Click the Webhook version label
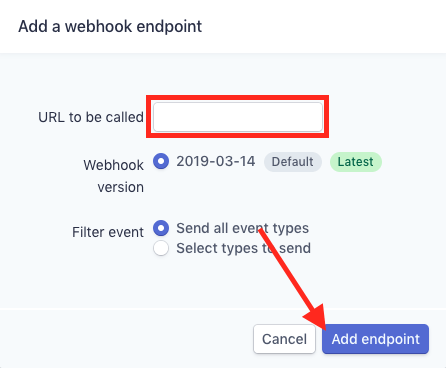 coord(114,176)
